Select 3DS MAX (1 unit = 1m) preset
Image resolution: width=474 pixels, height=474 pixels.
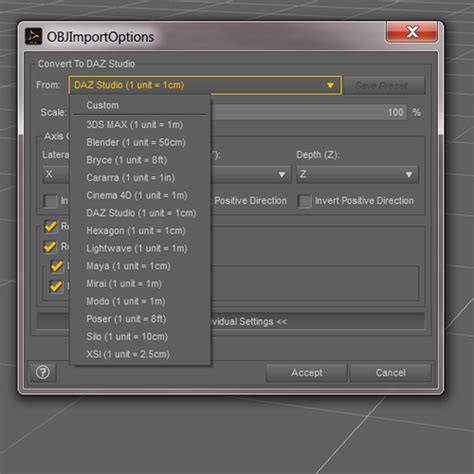point(140,125)
